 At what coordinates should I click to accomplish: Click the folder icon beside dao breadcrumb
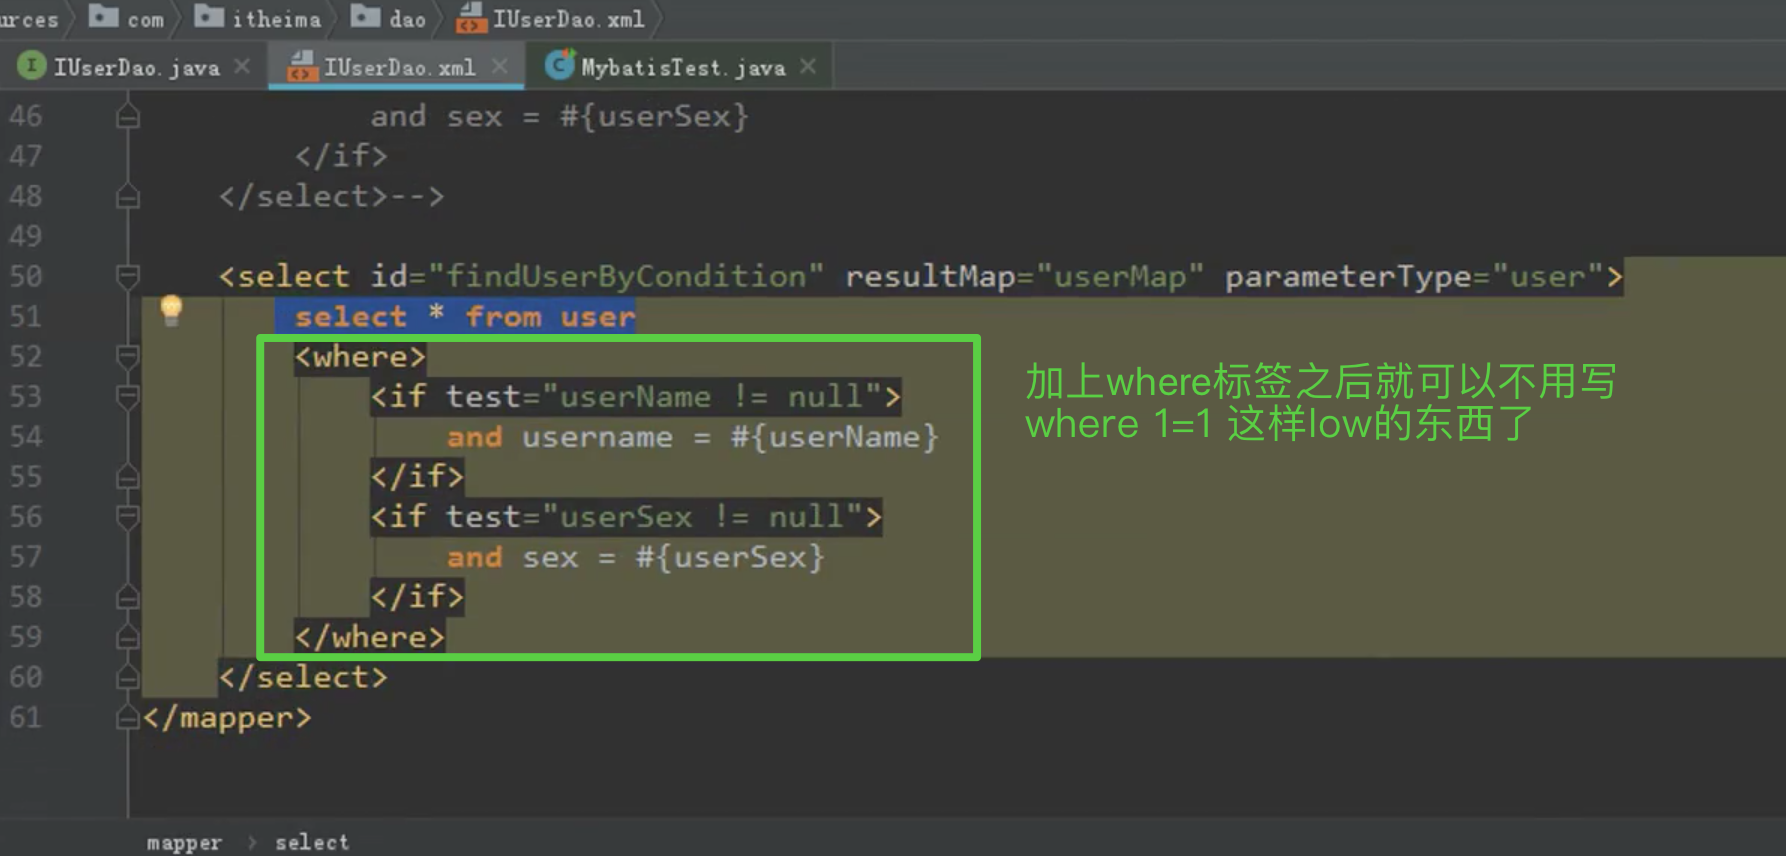(365, 15)
